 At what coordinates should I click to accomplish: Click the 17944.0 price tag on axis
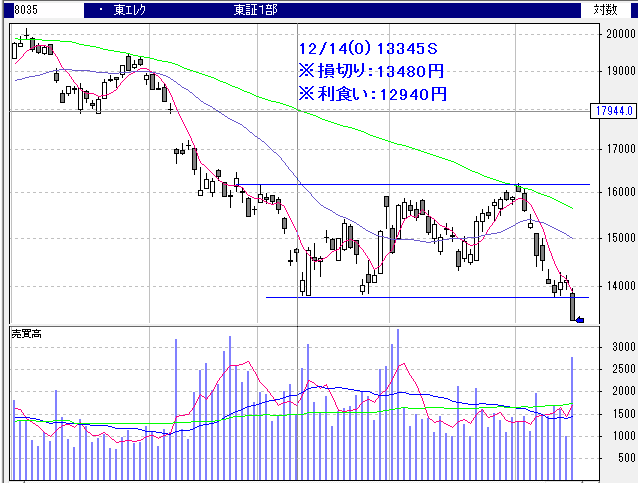(611, 111)
